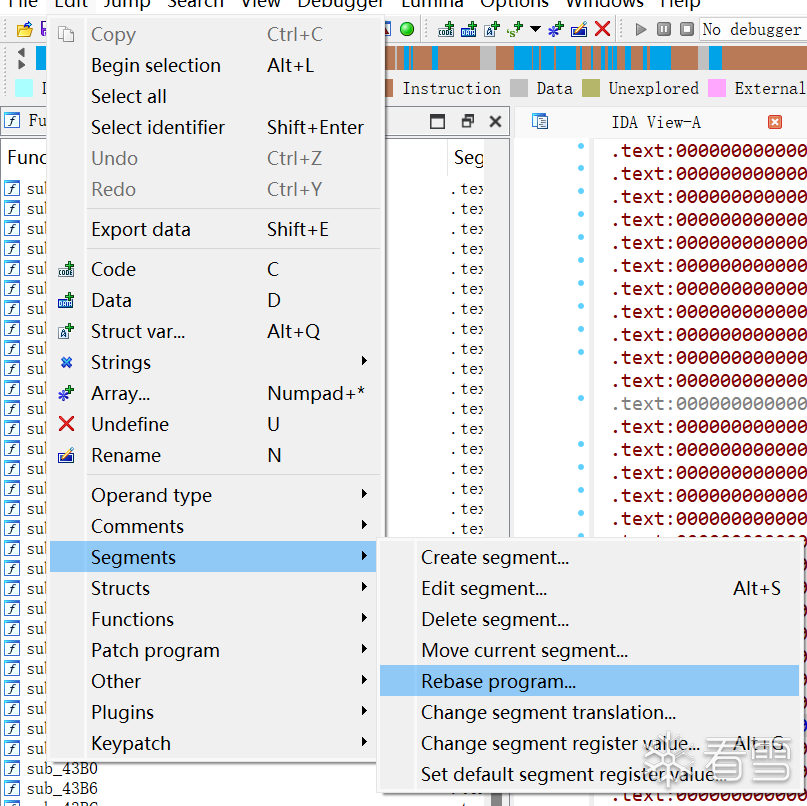807x806 pixels.
Task: Choose the Code entry in the Edit menu
Action: click(x=215, y=269)
